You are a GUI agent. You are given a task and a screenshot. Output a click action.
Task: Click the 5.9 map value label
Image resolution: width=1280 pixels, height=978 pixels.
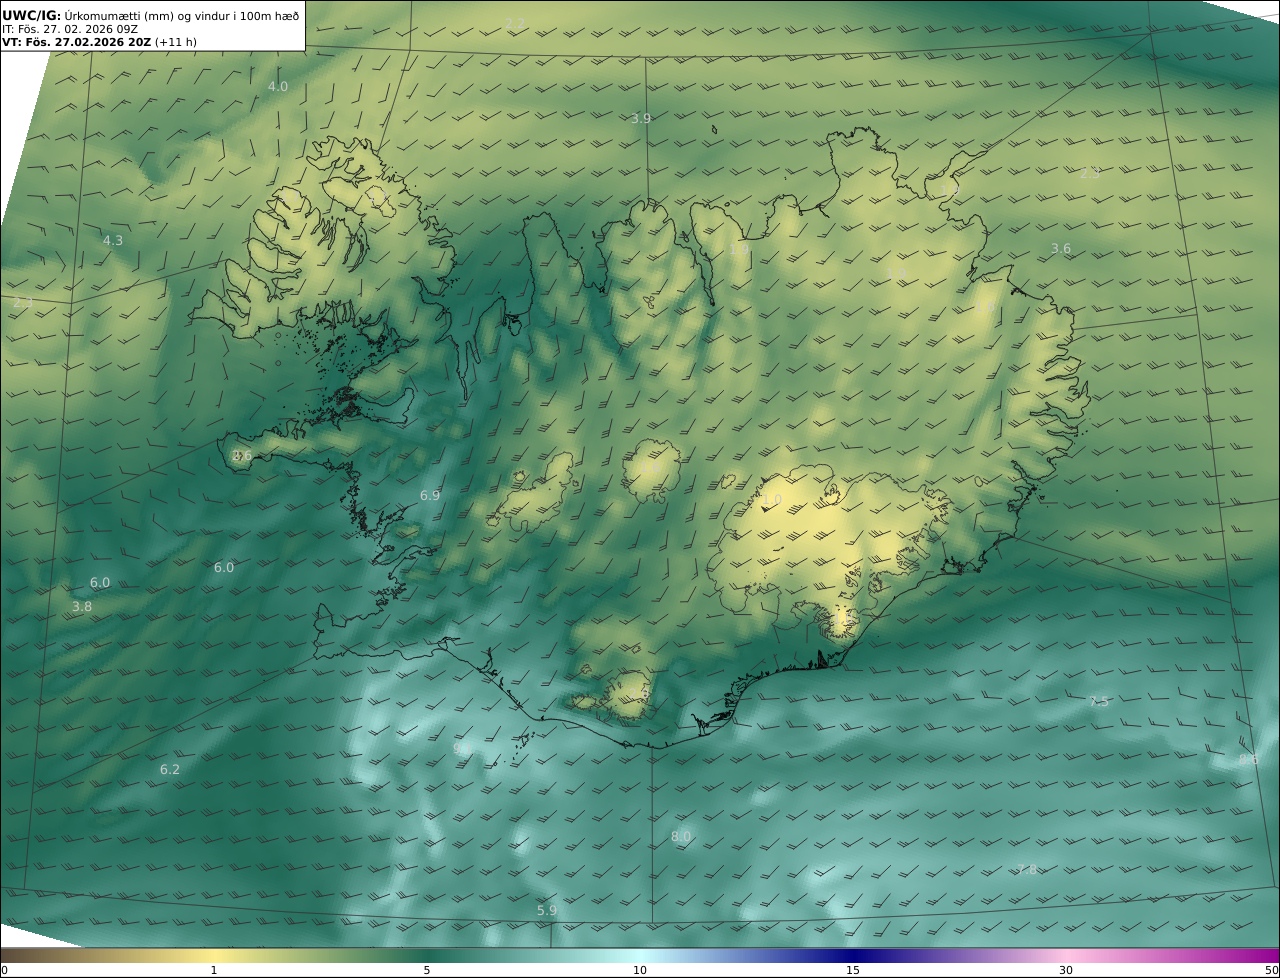click(546, 911)
